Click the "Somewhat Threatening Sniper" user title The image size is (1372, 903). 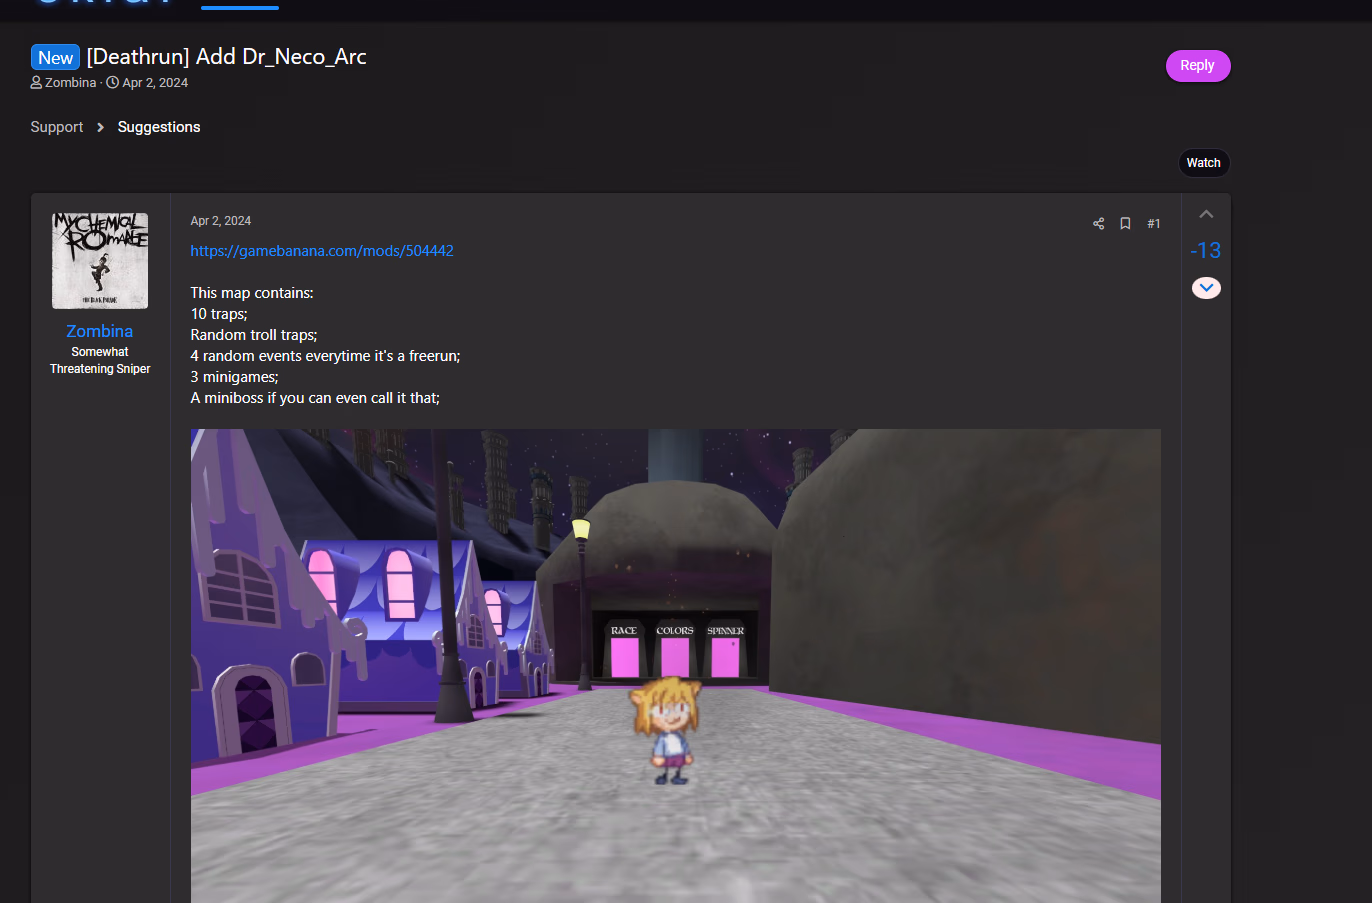click(x=100, y=360)
